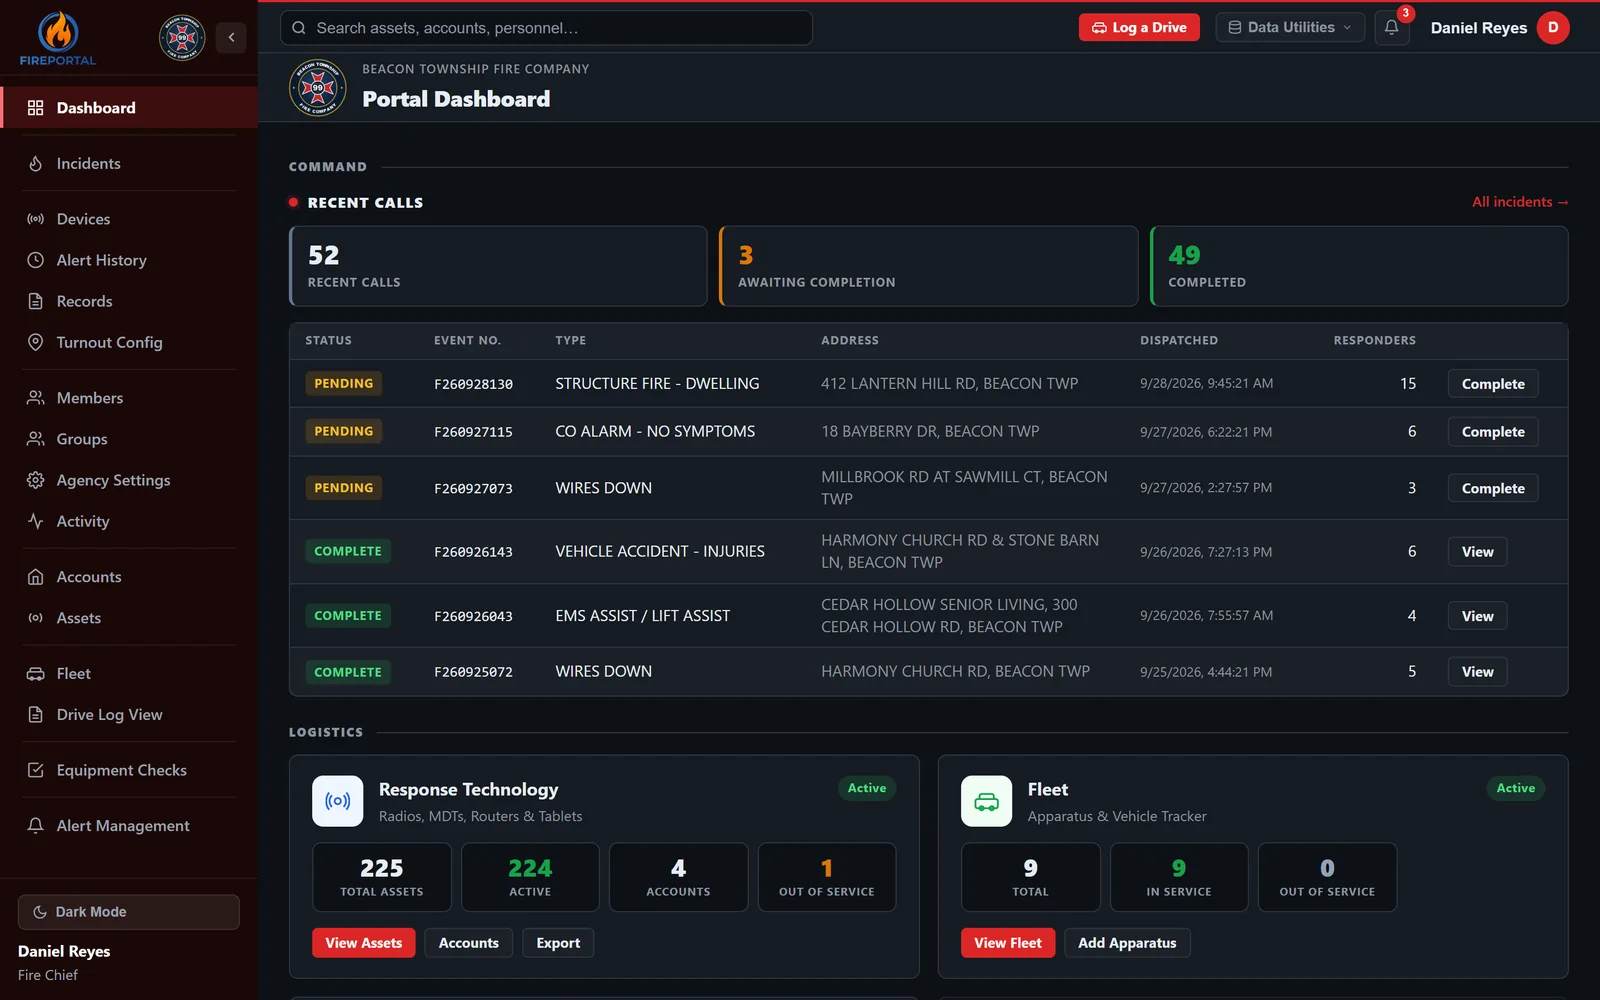
Task: Follow the All incidents link
Action: tap(1520, 202)
